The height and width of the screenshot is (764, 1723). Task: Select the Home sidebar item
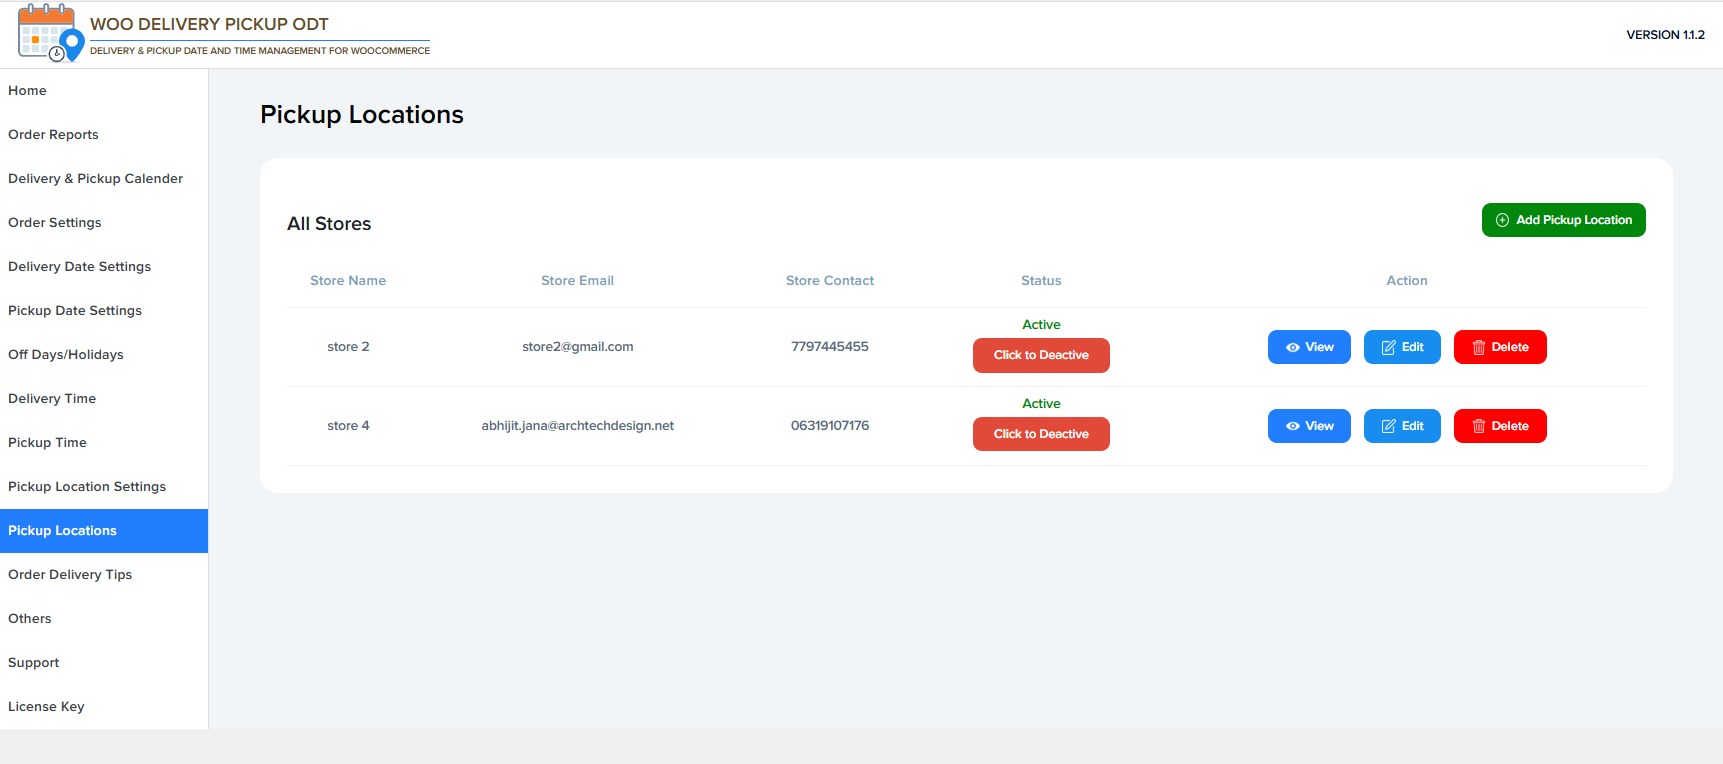click(27, 91)
